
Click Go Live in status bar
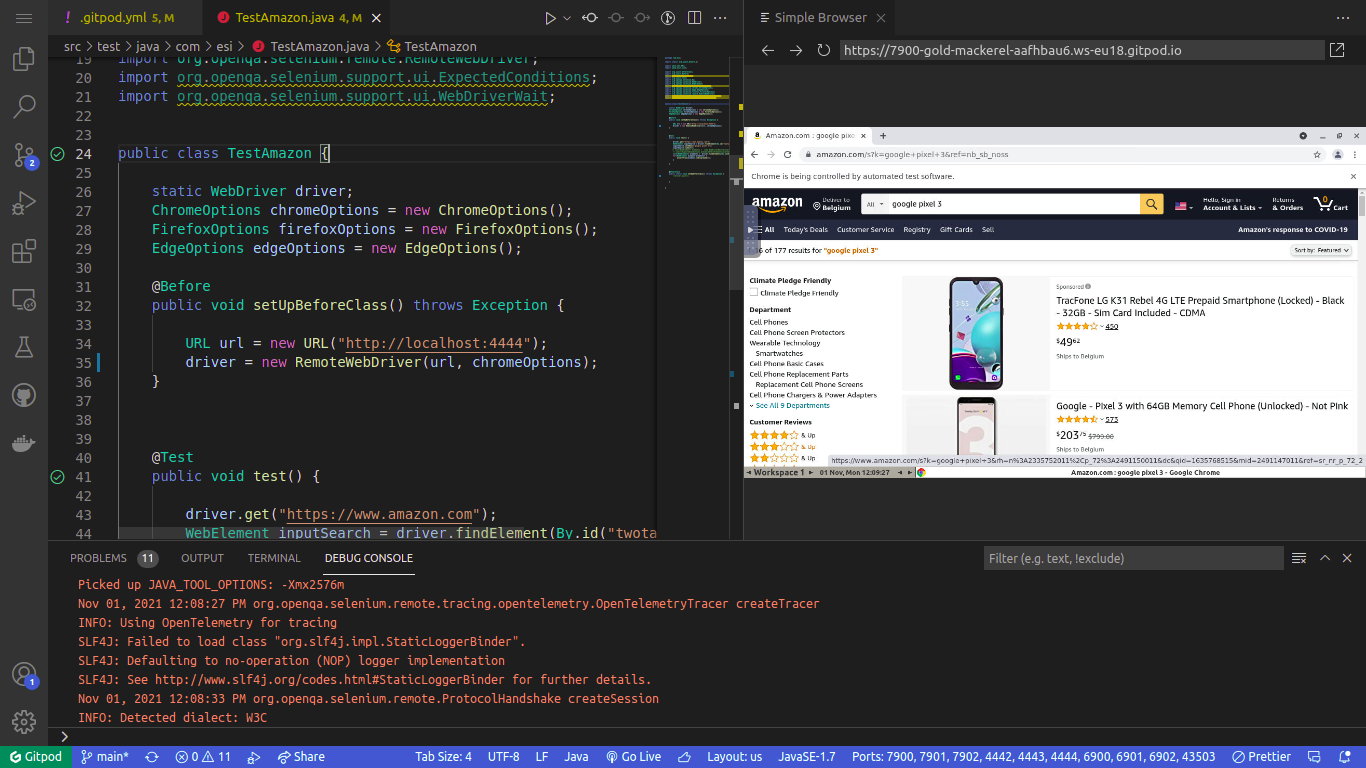pyautogui.click(x=633, y=757)
